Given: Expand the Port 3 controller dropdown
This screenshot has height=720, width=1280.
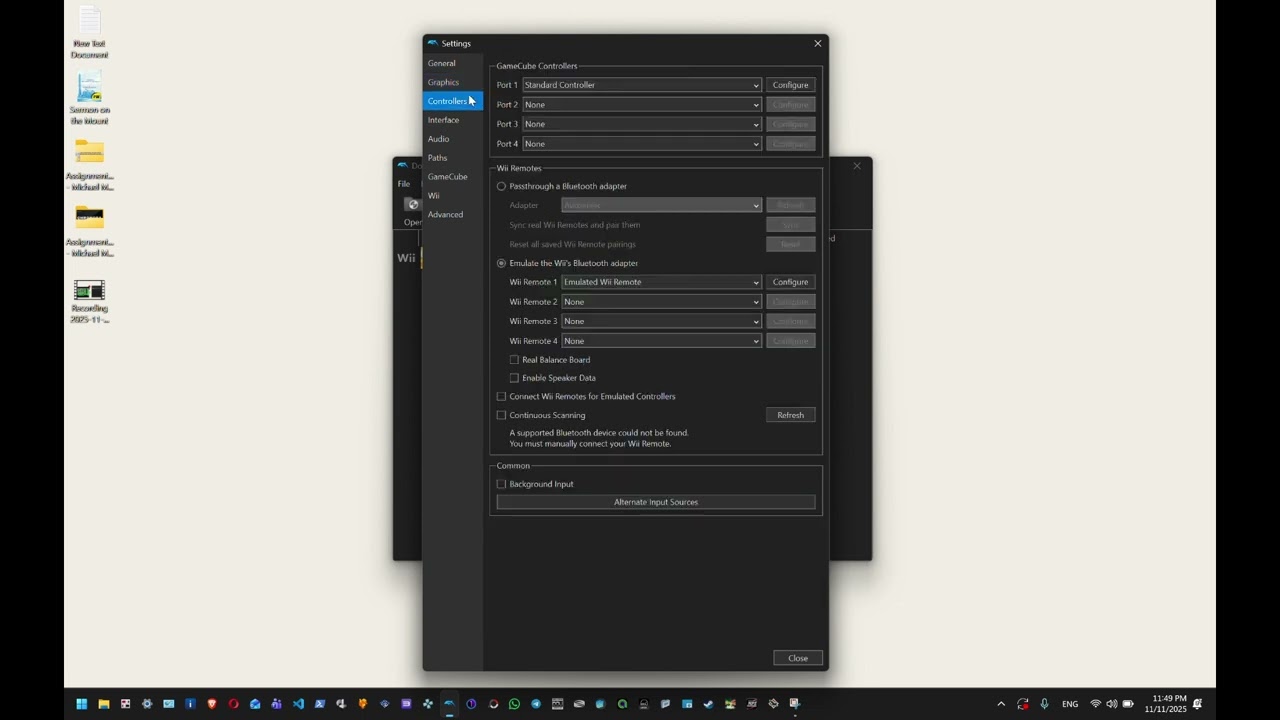Looking at the screenshot, I should 642,124.
